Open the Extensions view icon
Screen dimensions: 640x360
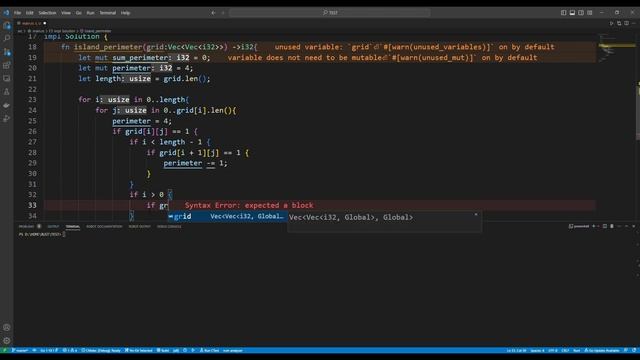coord(7,65)
